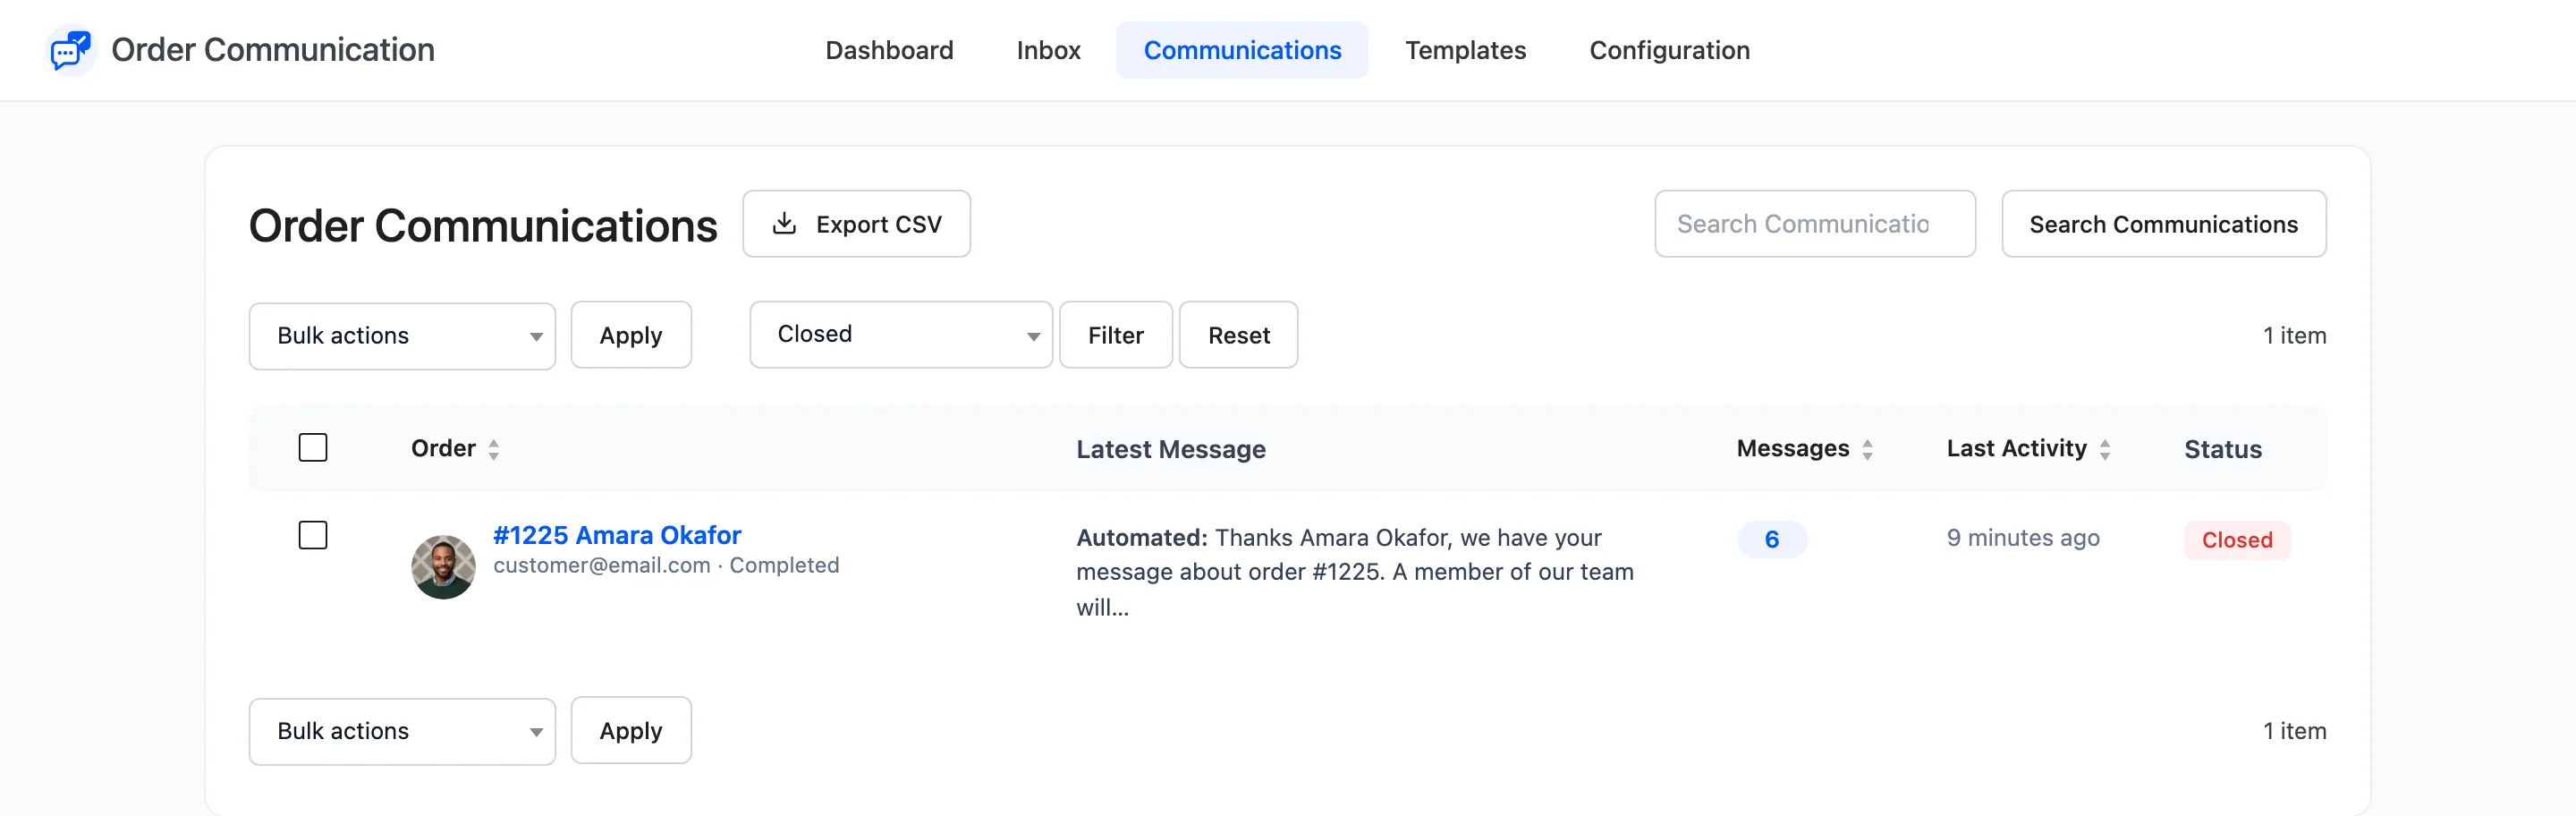The height and width of the screenshot is (816, 2576).
Task: Click the bottom 1 item count
Action: pyautogui.click(x=2294, y=732)
